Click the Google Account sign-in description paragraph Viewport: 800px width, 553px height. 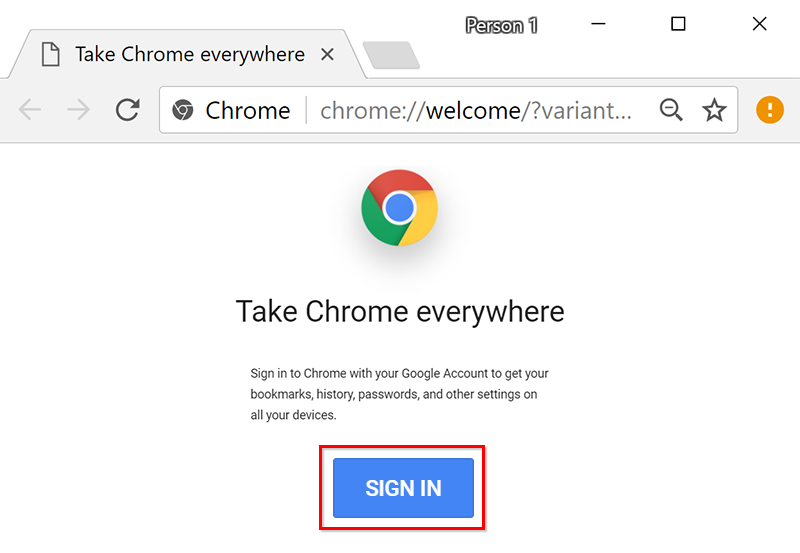point(399,394)
